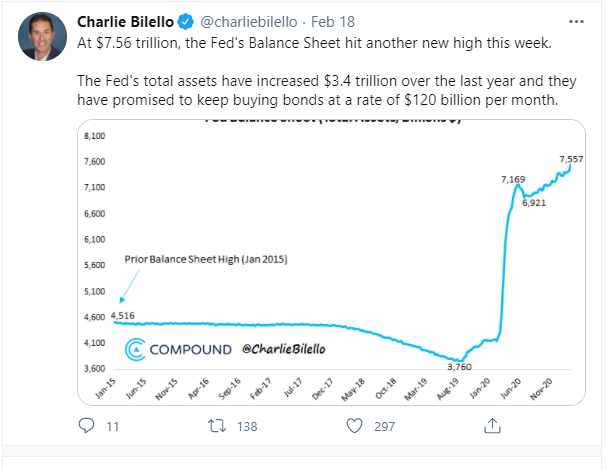Click the like count 297

[384, 427]
